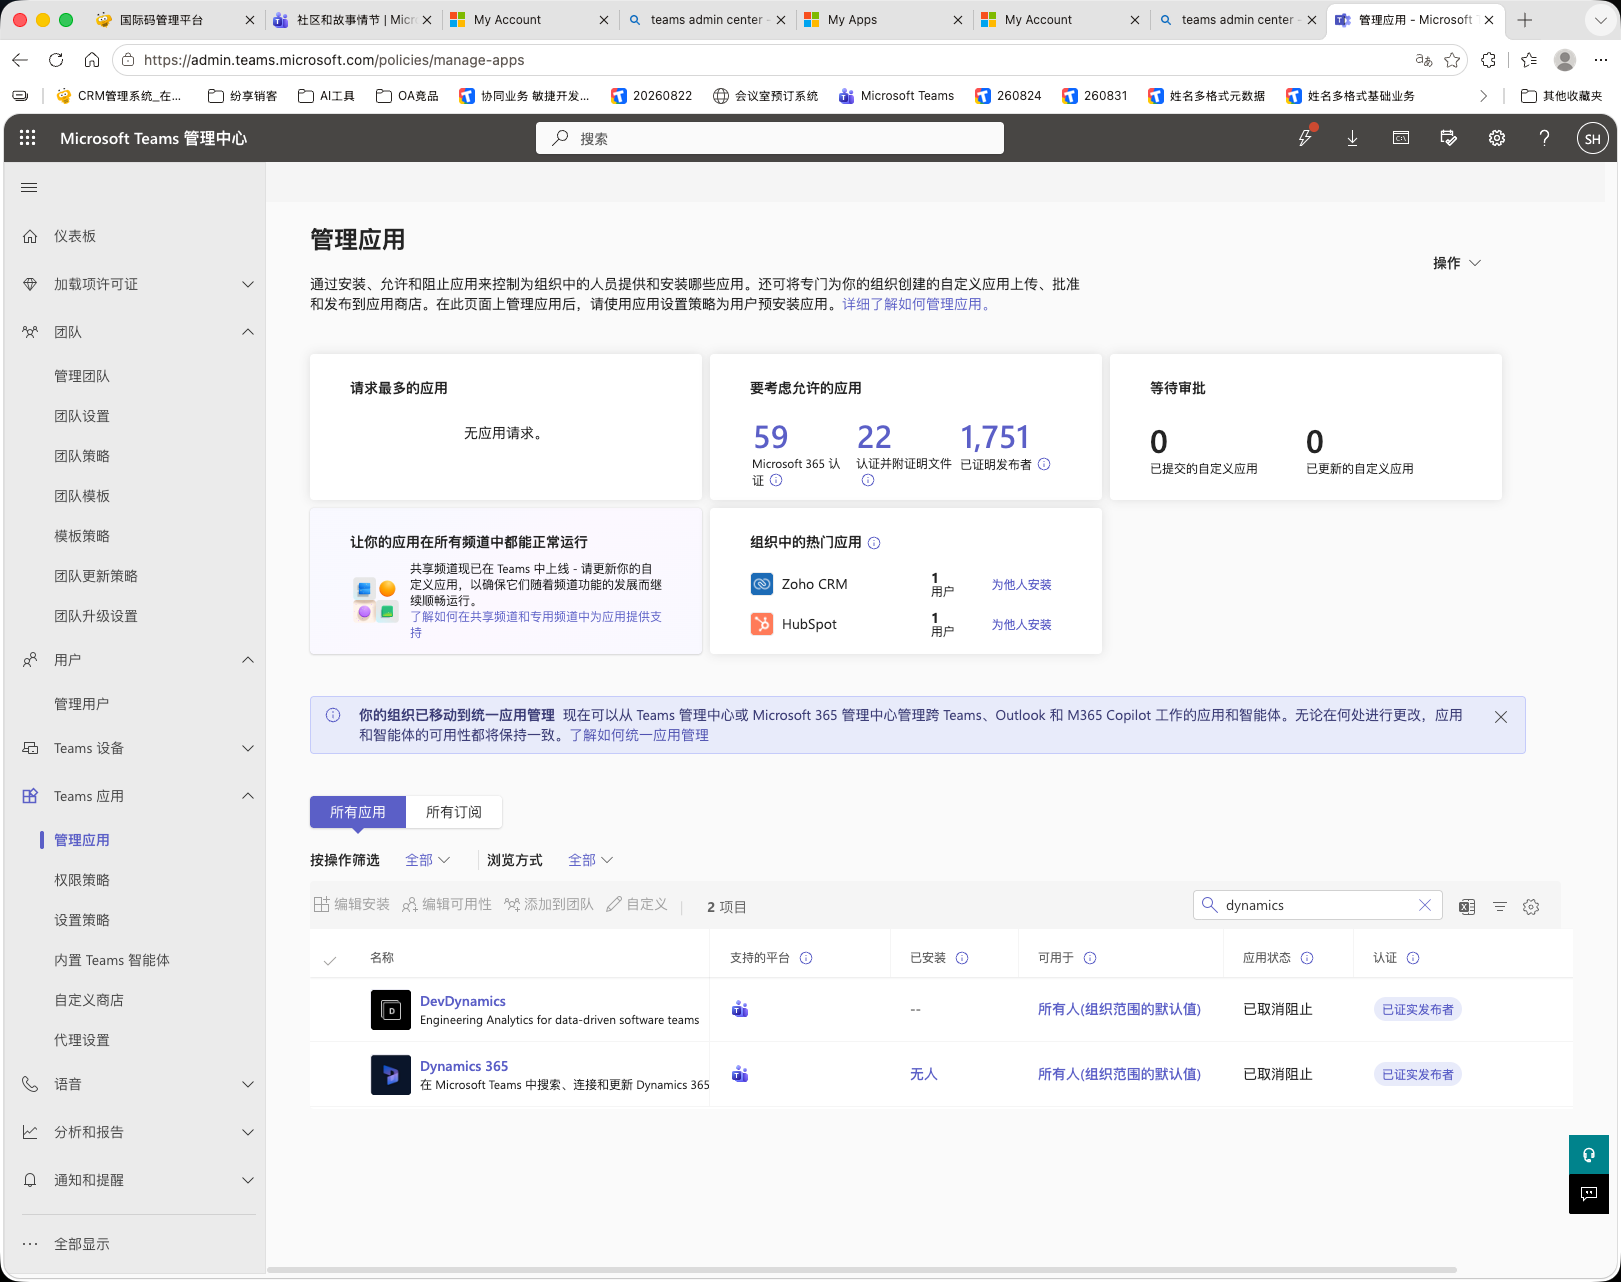Switch to the 所有订阅 tab
The width and height of the screenshot is (1621, 1282).
(454, 812)
